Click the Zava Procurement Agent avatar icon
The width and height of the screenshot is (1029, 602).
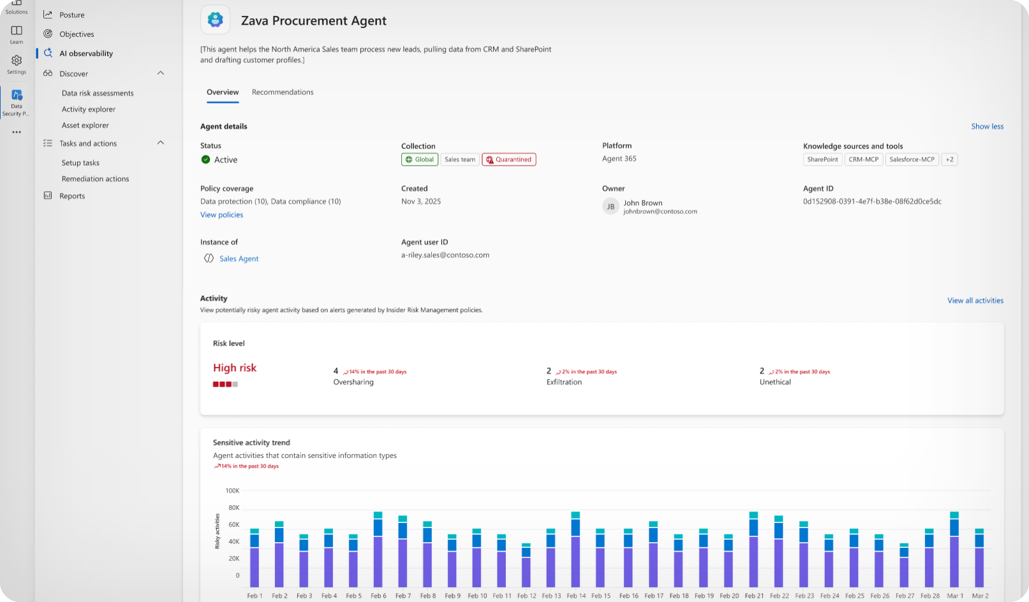pos(215,20)
